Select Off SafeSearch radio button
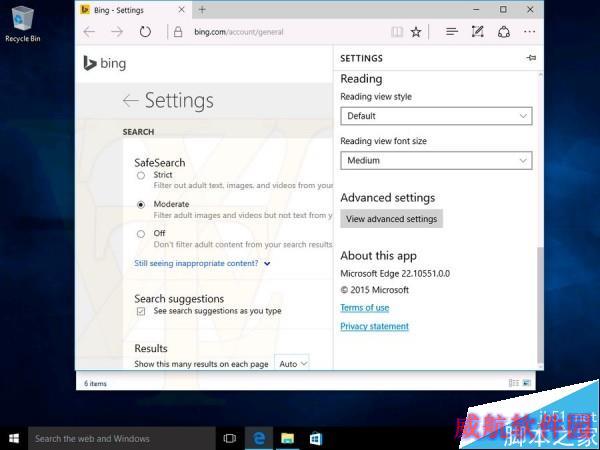This screenshot has width=600, height=450. point(141,234)
